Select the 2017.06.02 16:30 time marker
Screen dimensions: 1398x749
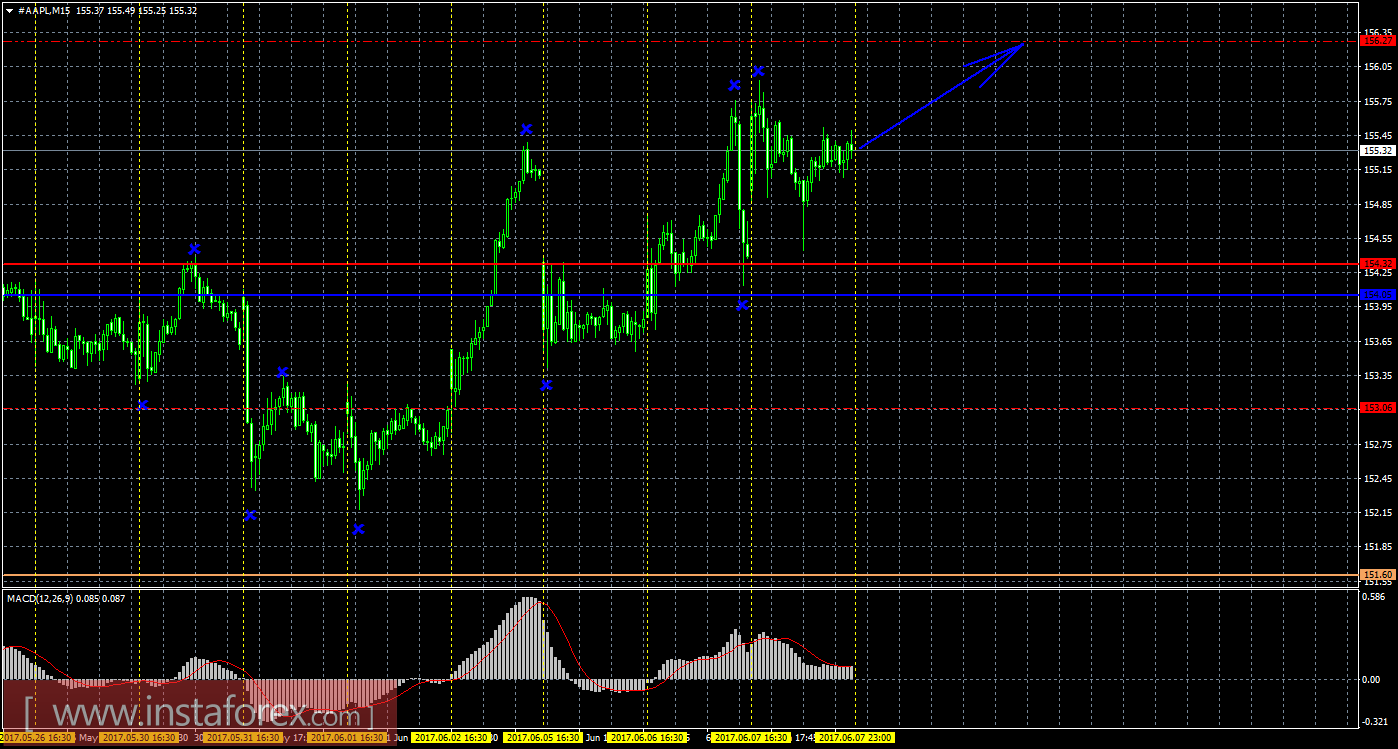coord(451,738)
